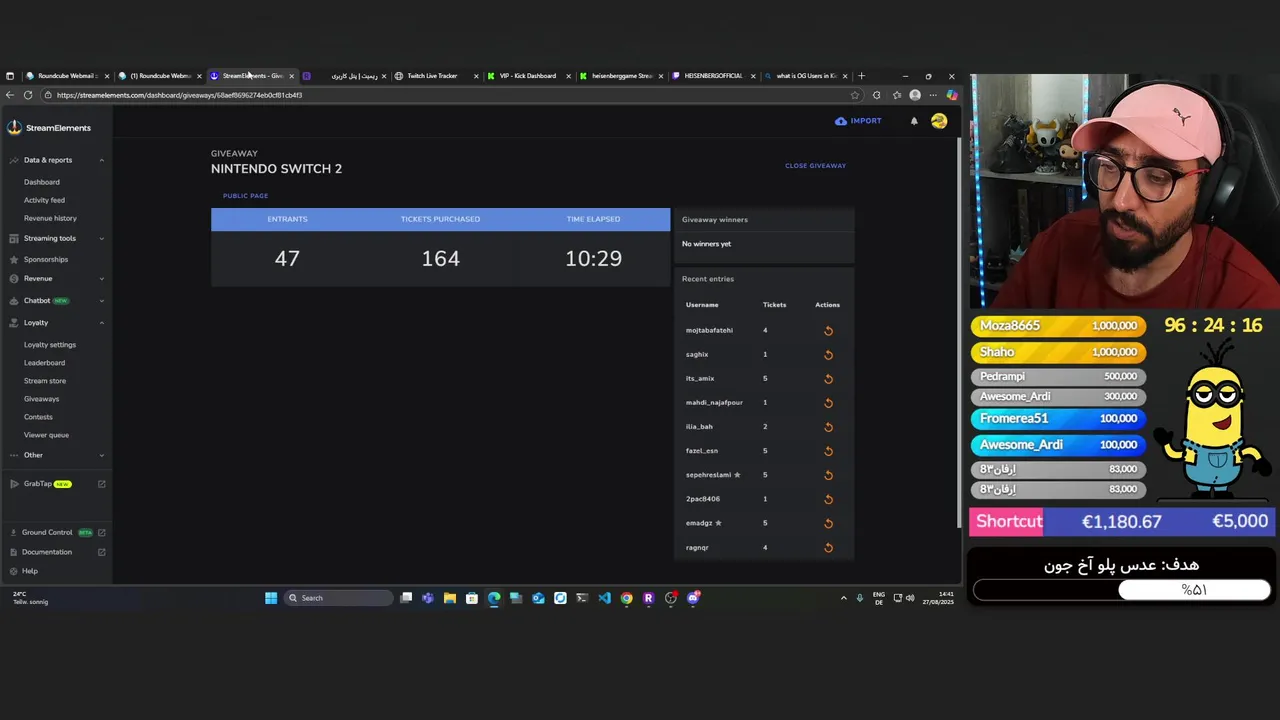Go to Dashboard in sidebar
The width and height of the screenshot is (1280, 720).
tap(42, 182)
